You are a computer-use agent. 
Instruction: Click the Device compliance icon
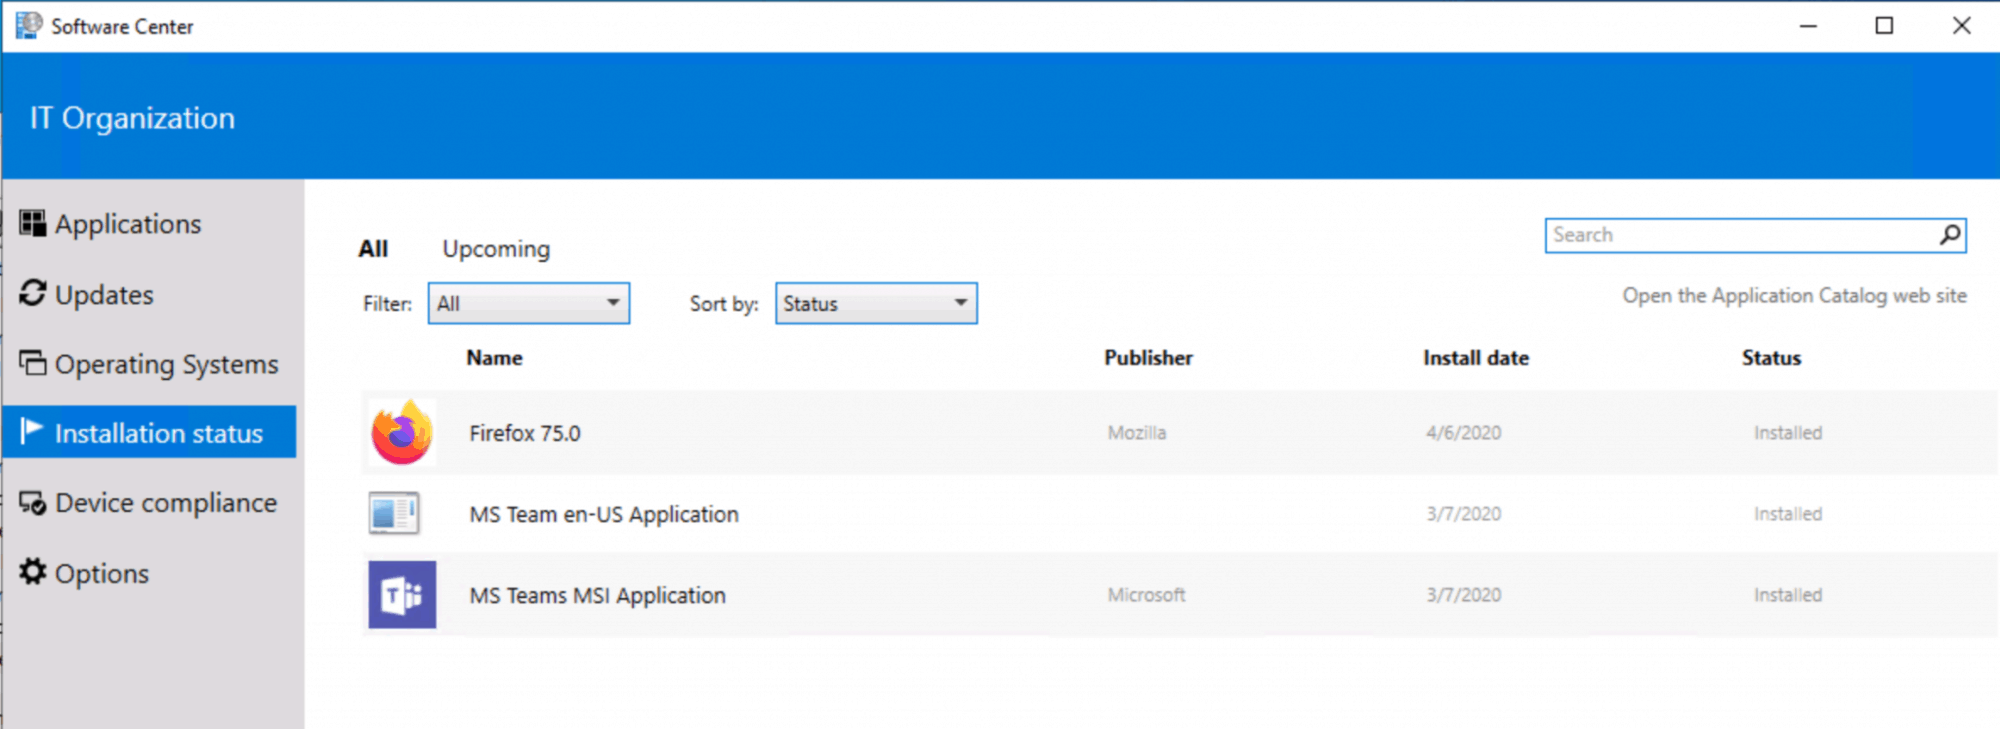33,503
